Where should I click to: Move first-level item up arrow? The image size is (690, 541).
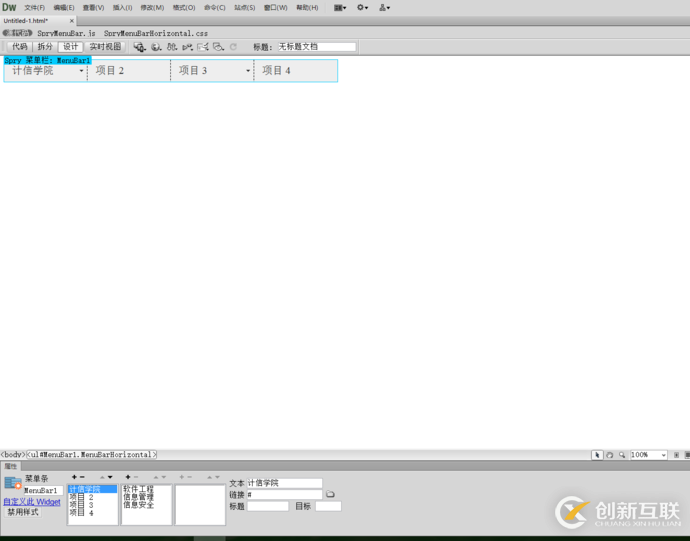[102, 477]
